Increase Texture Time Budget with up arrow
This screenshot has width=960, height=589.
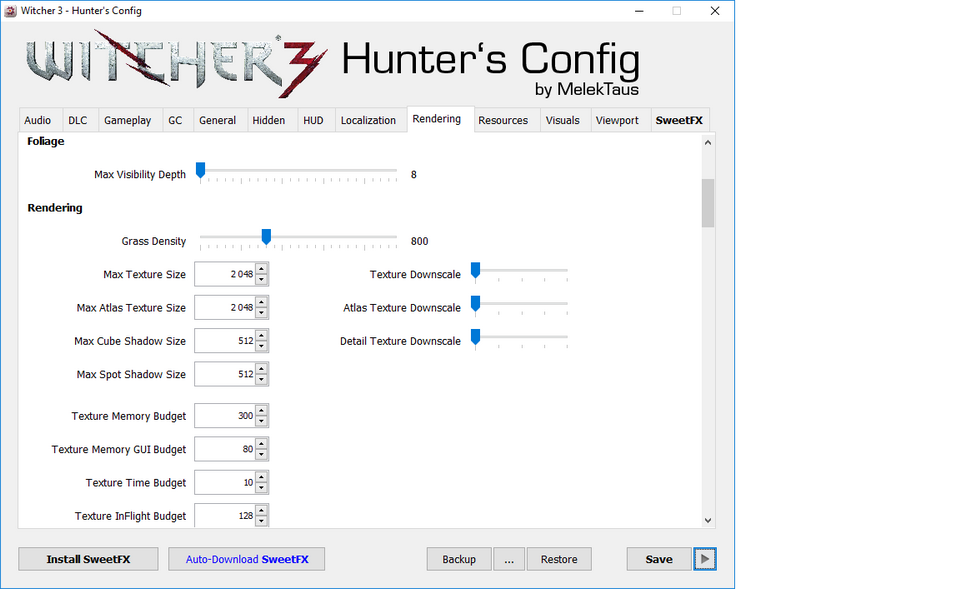click(x=261, y=477)
